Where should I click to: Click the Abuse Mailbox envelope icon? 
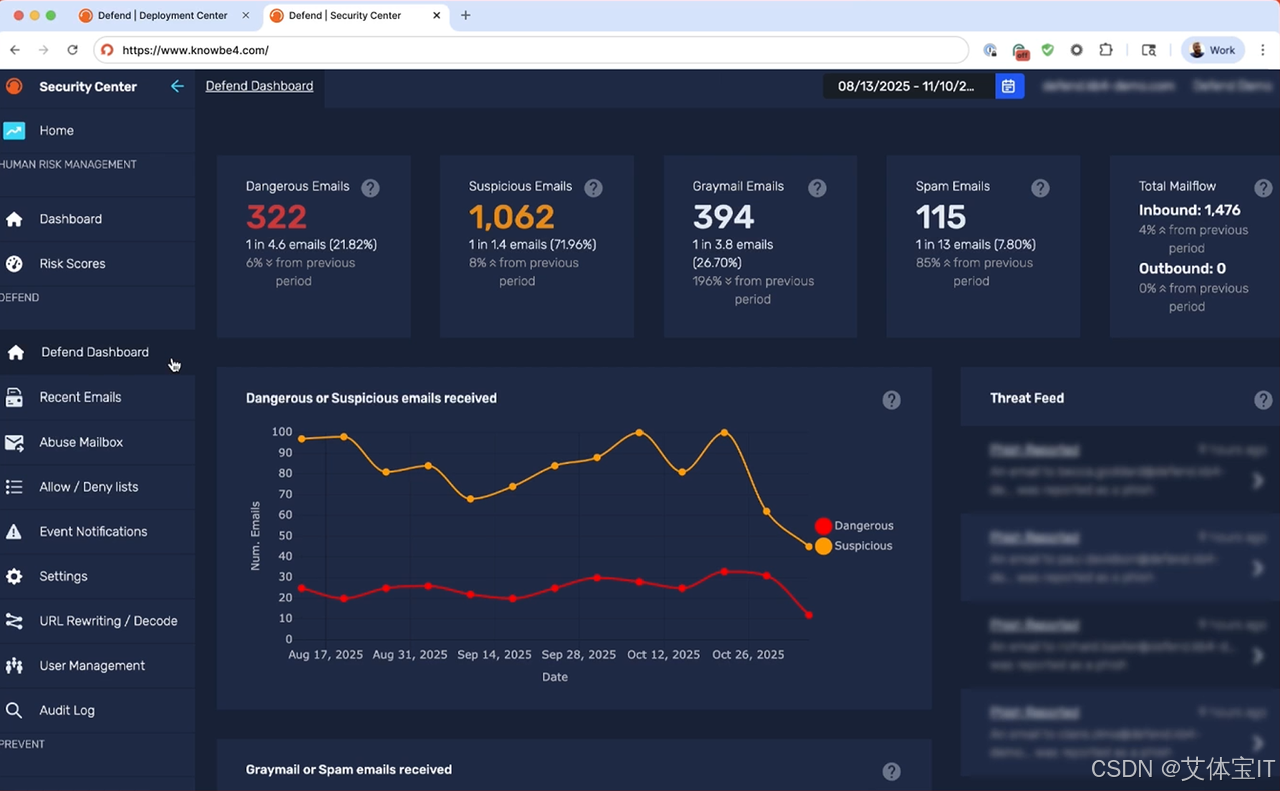(x=14, y=442)
